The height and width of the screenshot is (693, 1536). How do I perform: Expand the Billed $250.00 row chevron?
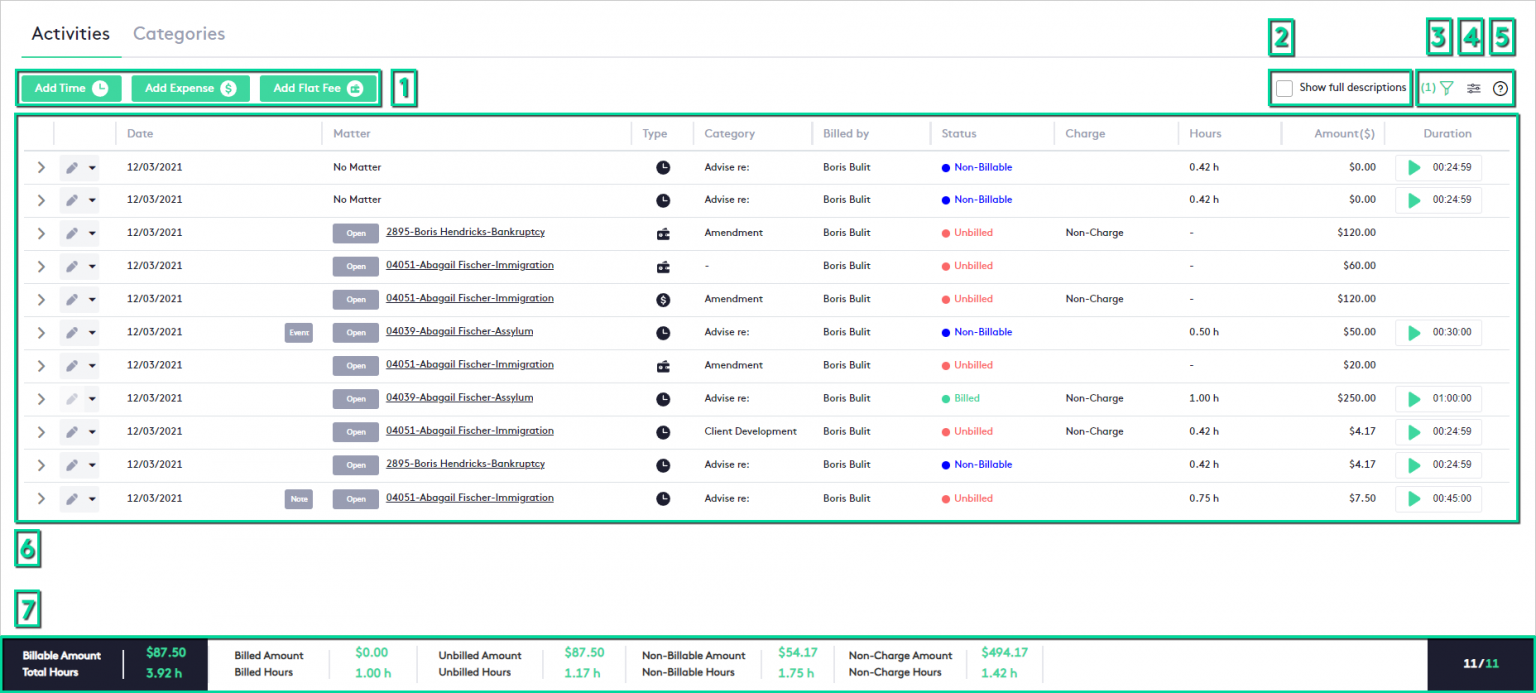pos(41,398)
